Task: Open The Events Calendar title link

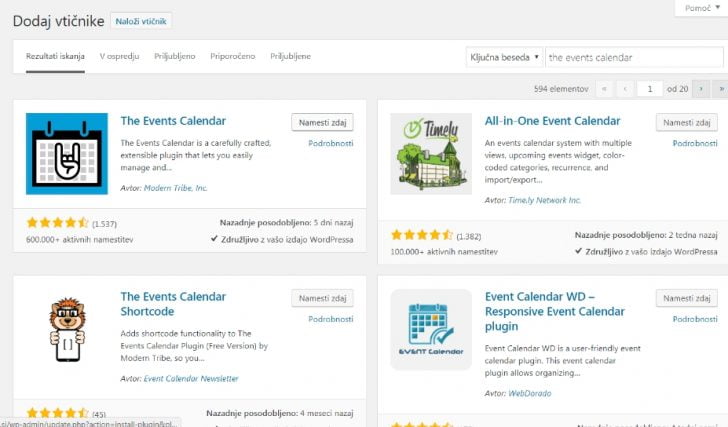Action: click(173, 121)
